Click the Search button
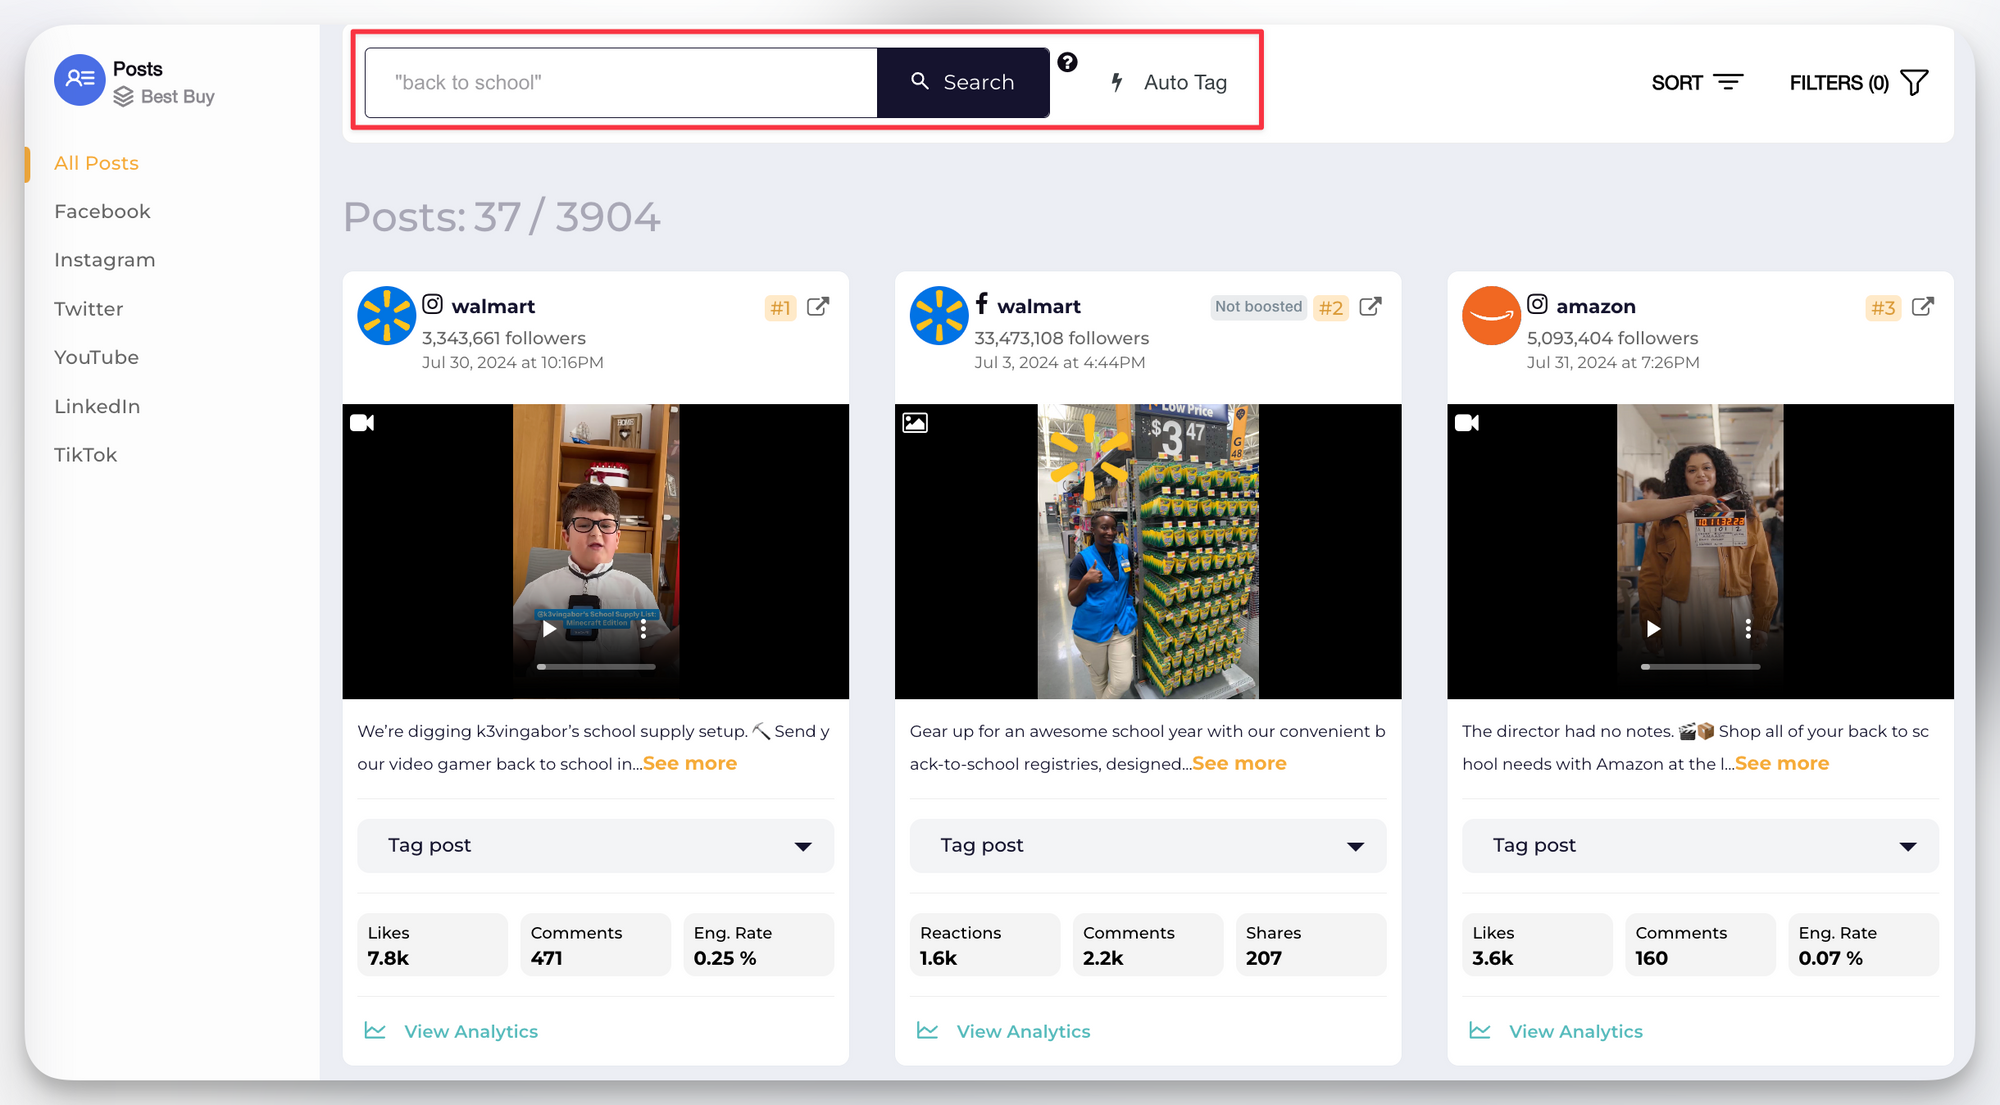Image resolution: width=2000 pixels, height=1105 pixels. tap(963, 82)
